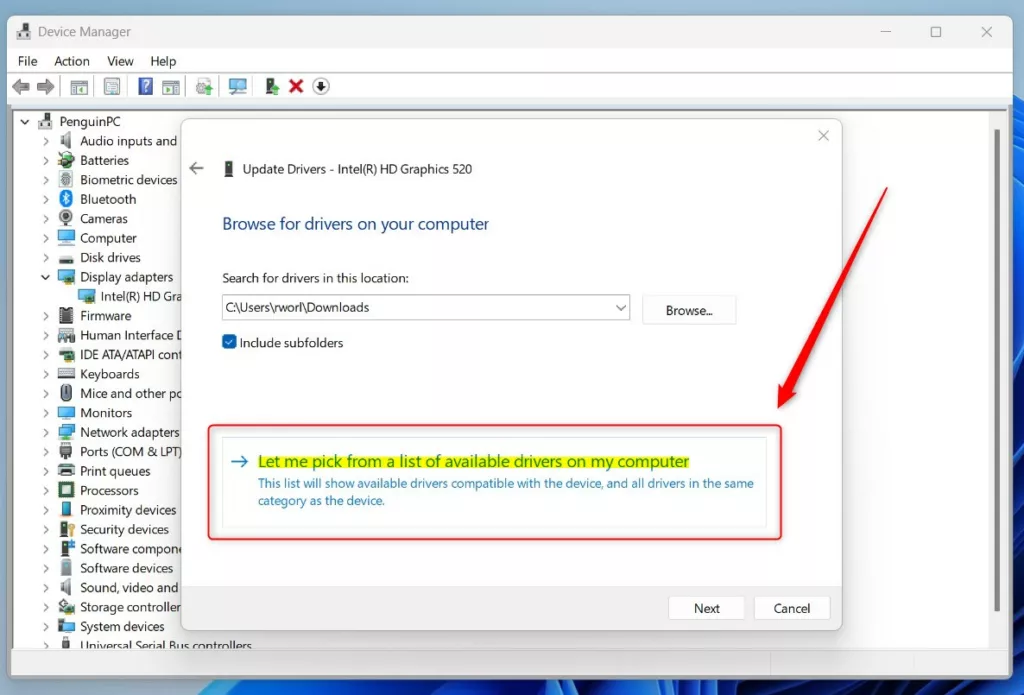Click the Cancel button

792,608
